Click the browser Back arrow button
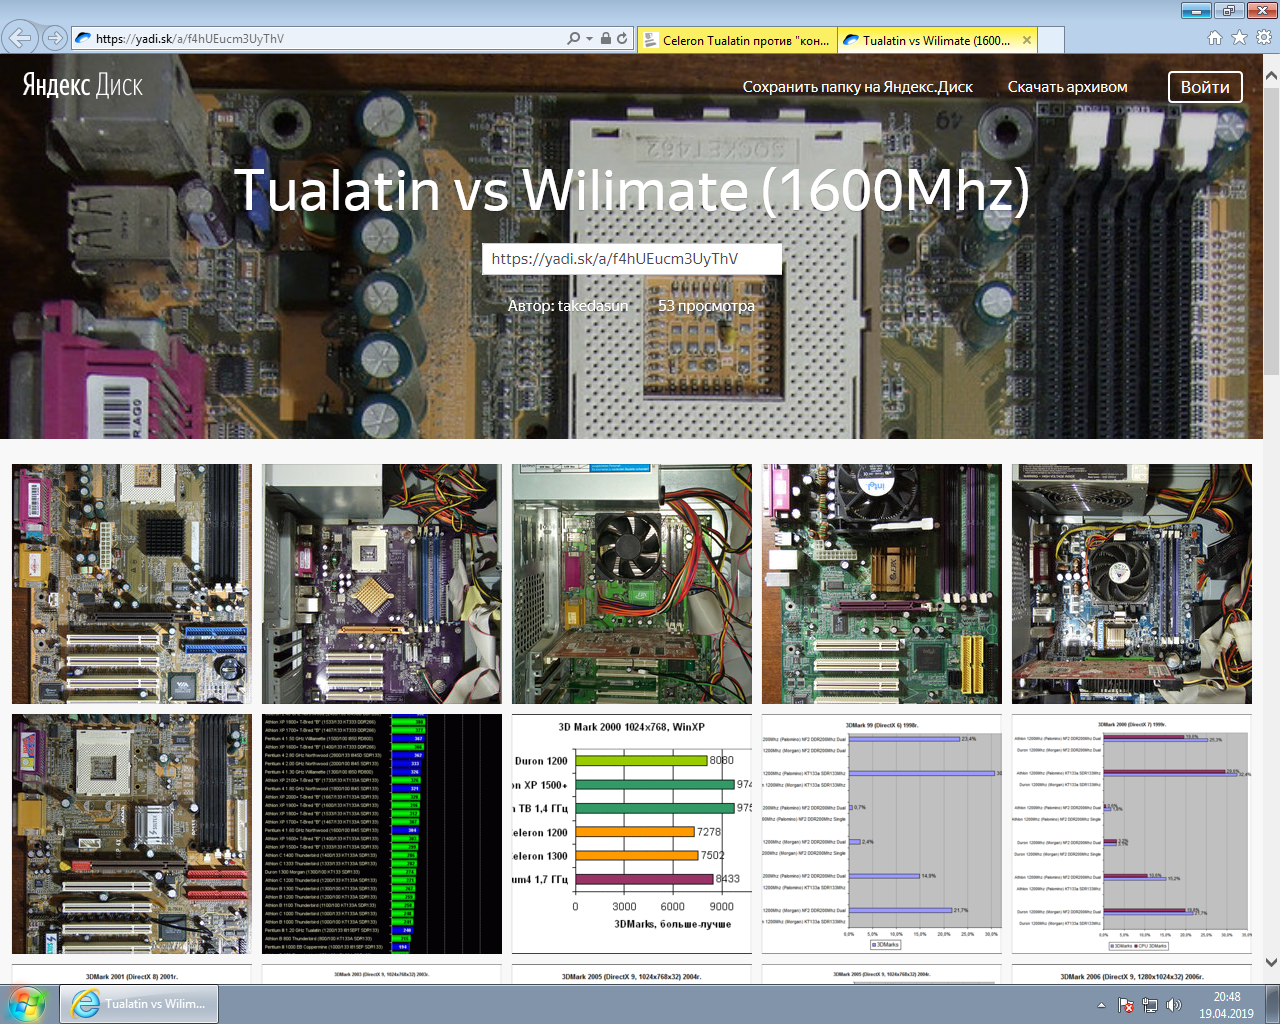The height and width of the screenshot is (1024, 1280). tap(20, 38)
